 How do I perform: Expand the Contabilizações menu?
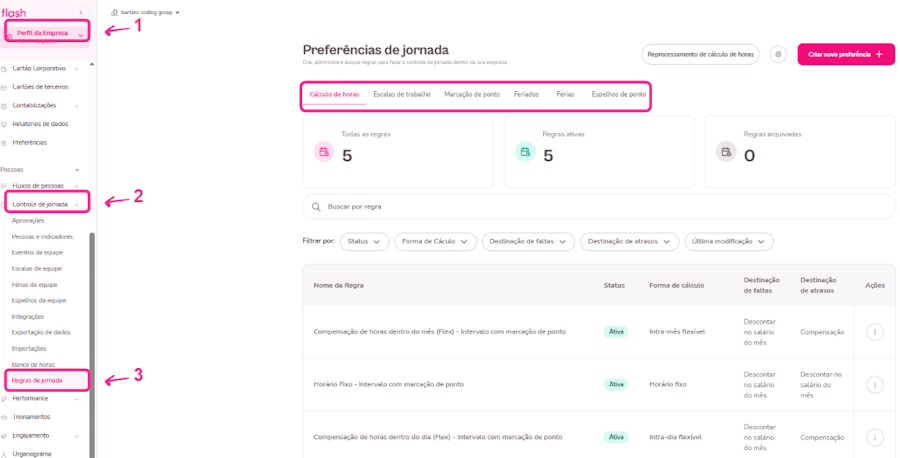(77, 106)
